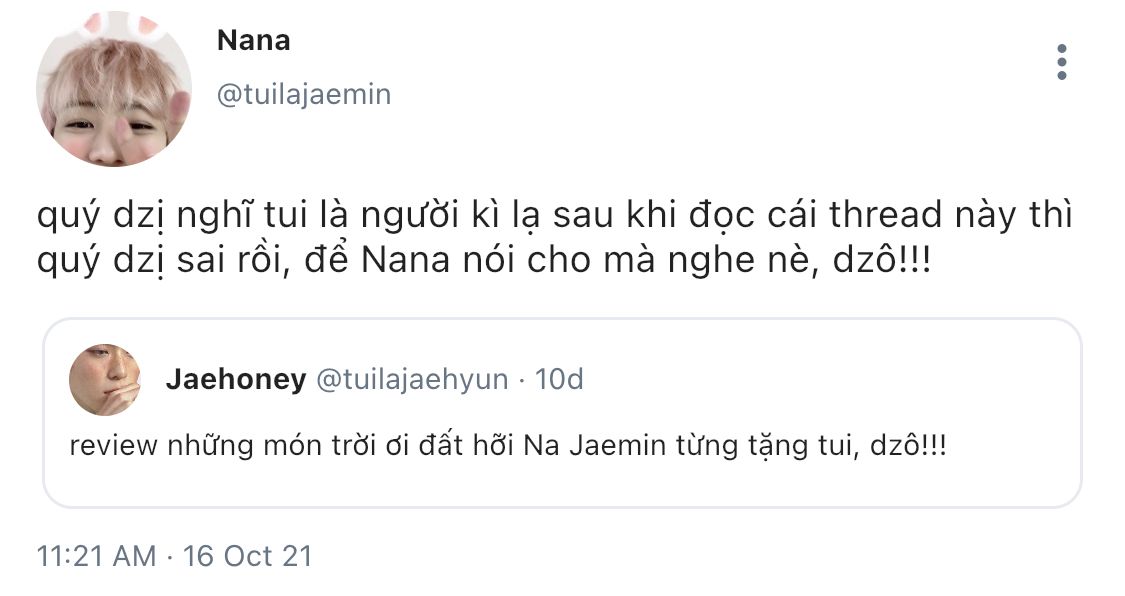This screenshot has height=596, width=1125.
Task: Visit the @tuilajaemin handle profile
Action: (x=304, y=95)
